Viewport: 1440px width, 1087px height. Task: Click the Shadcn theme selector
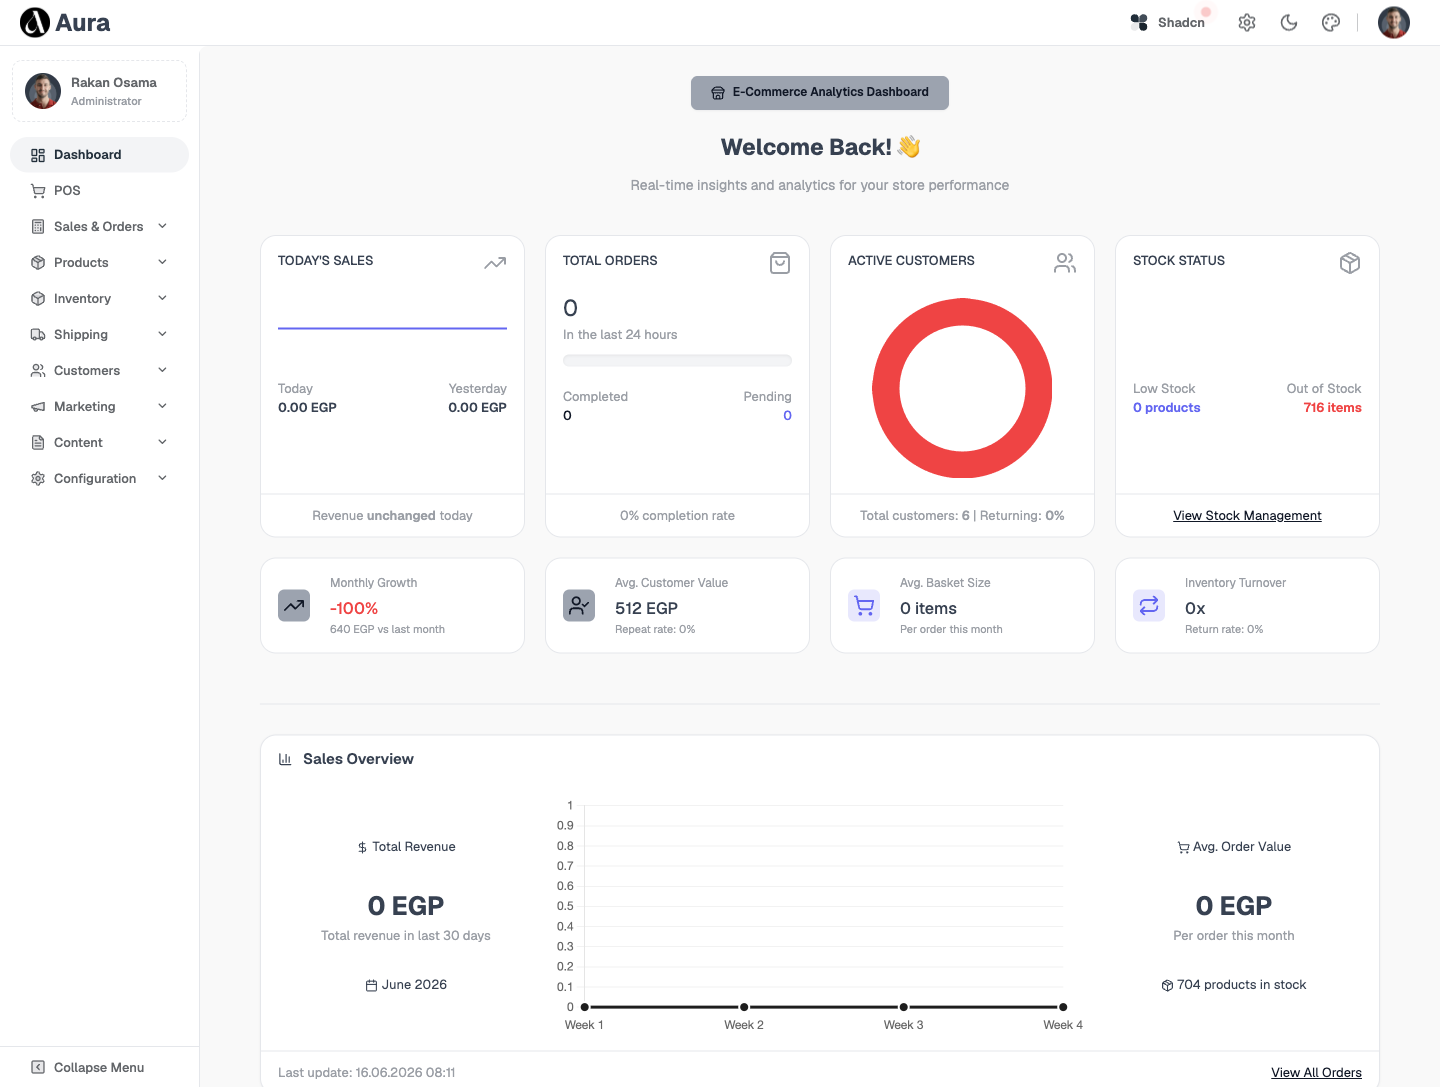pyautogui.click(x=1168, y=22)
